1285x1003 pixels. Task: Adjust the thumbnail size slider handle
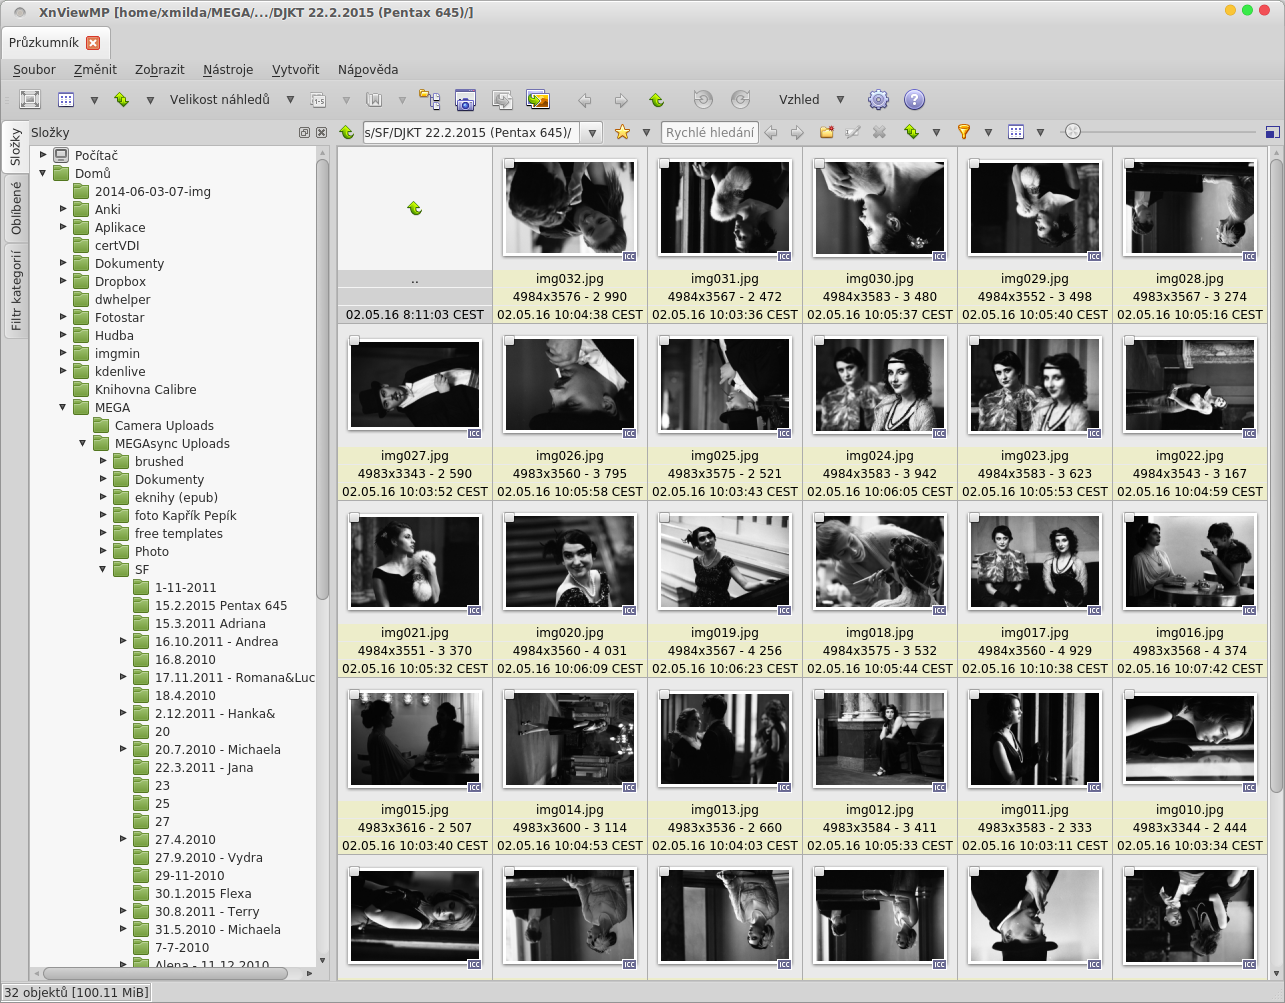pyautogui.click(x=1072, y=132)
